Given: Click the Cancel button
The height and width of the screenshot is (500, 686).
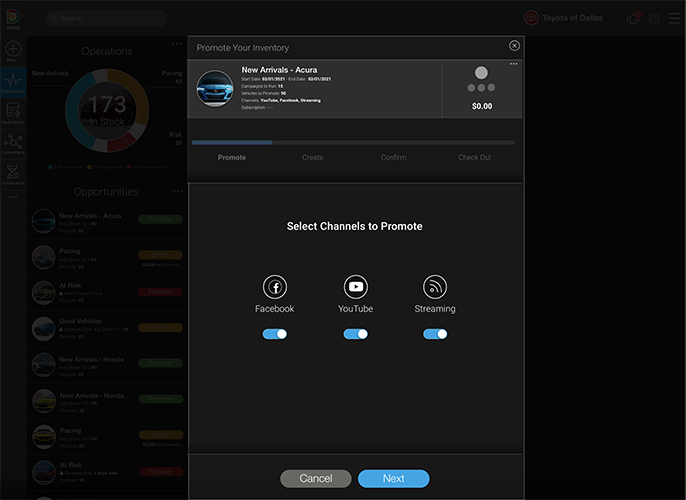Looking at the screenshot, I should coord(316,478).
